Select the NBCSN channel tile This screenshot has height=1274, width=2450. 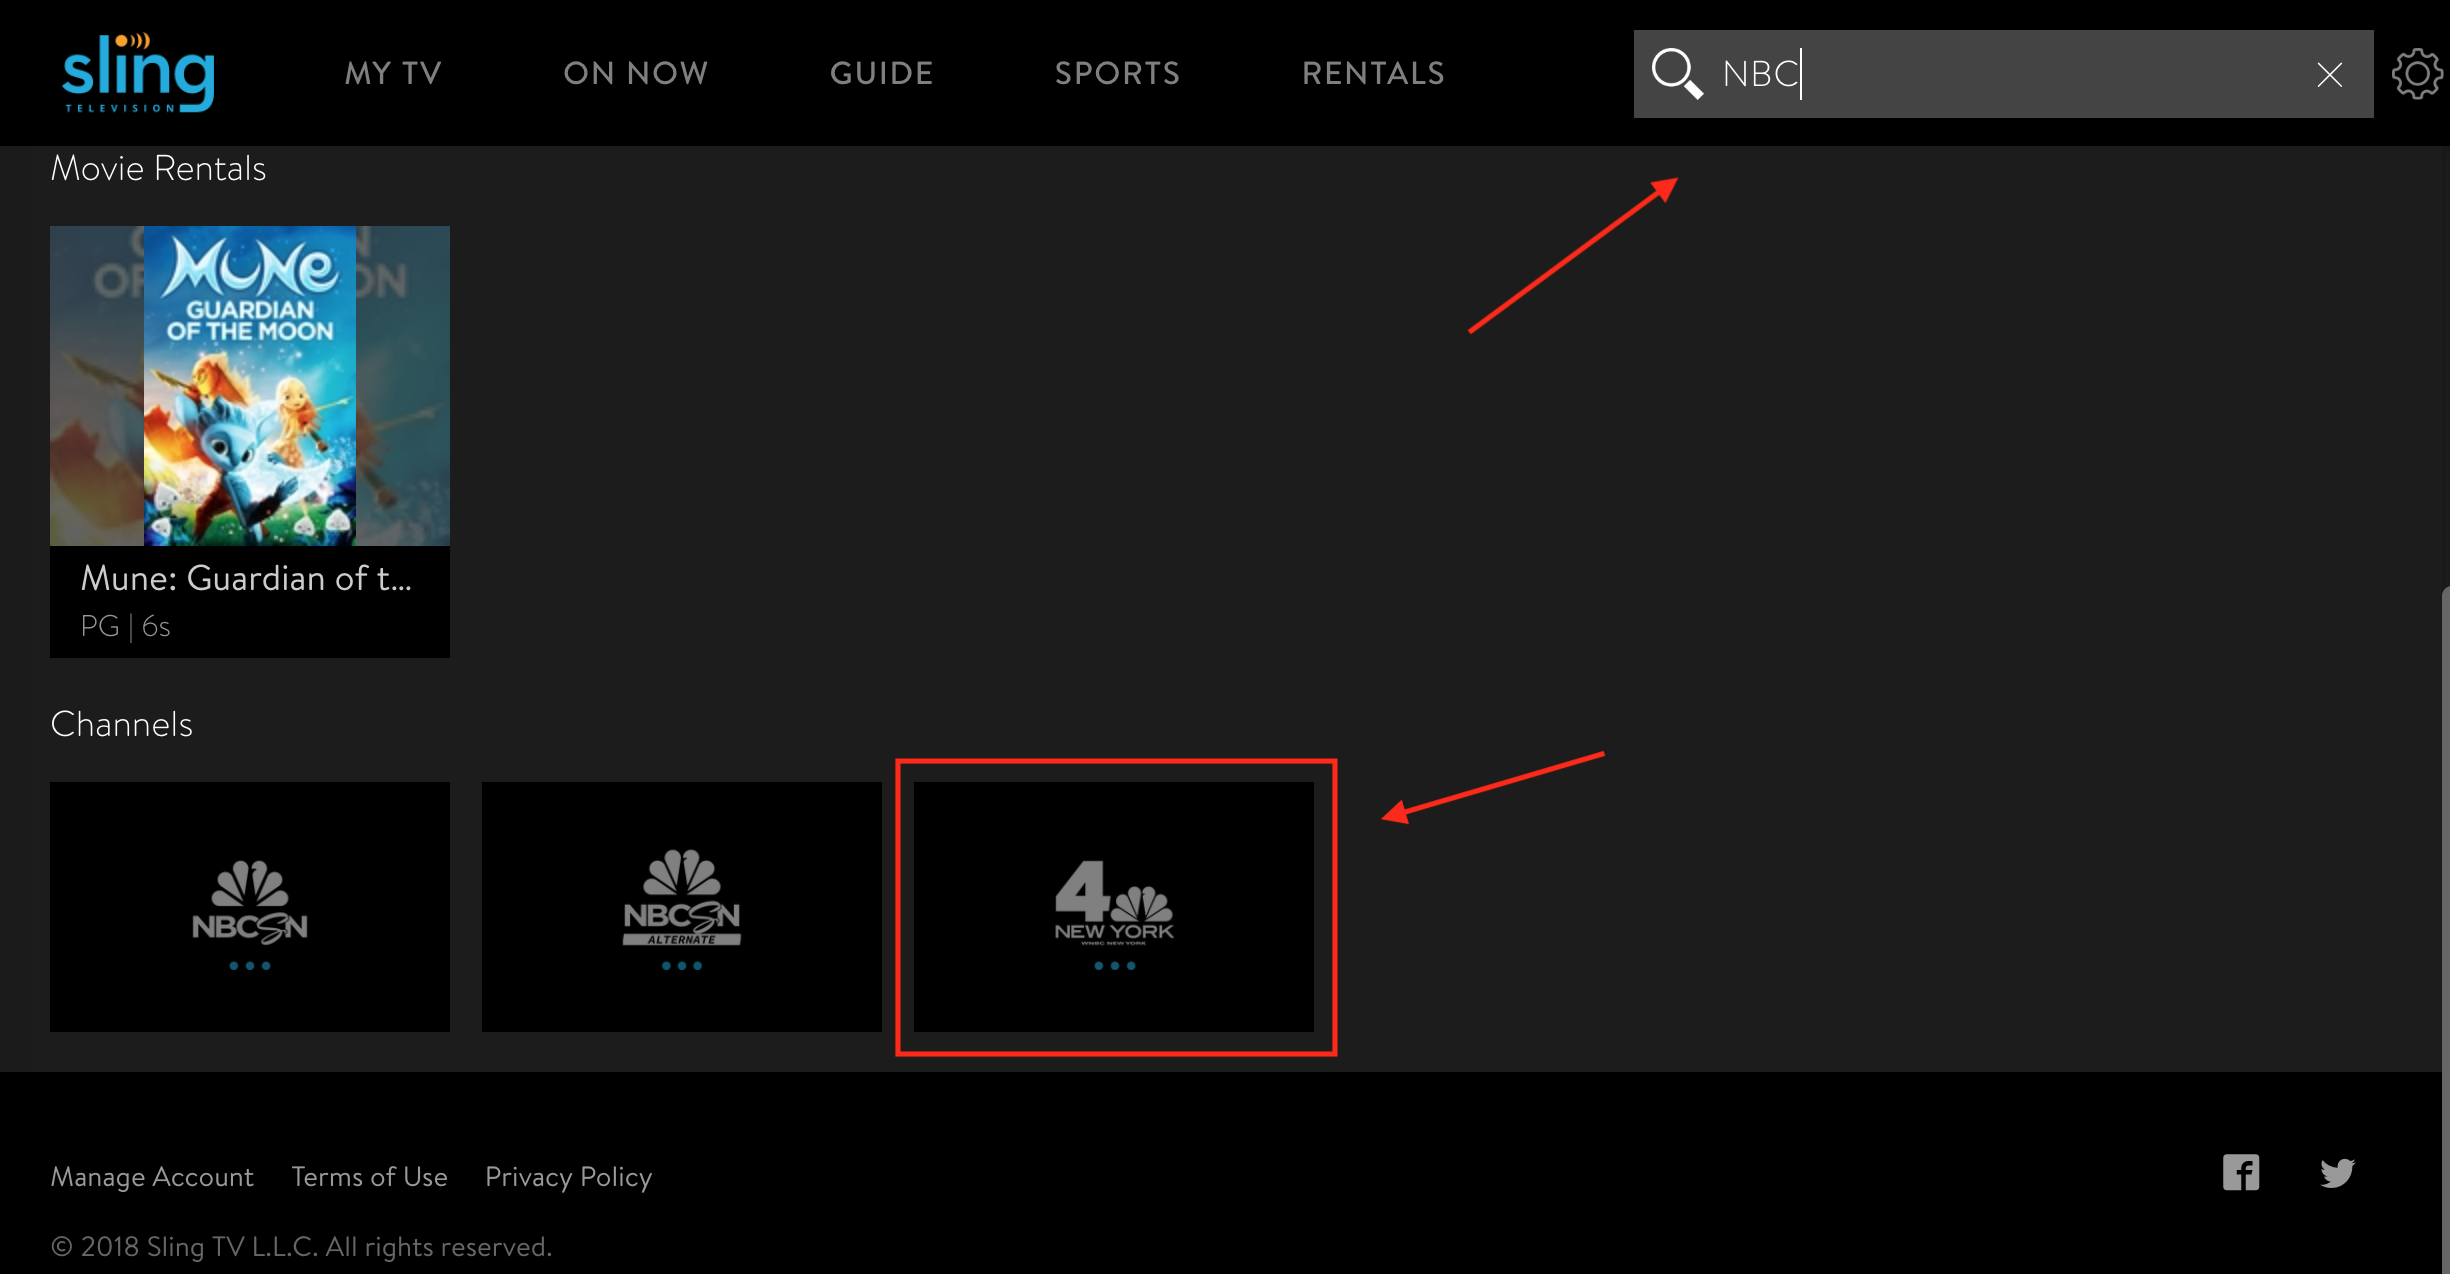click(x=250, y=907)
